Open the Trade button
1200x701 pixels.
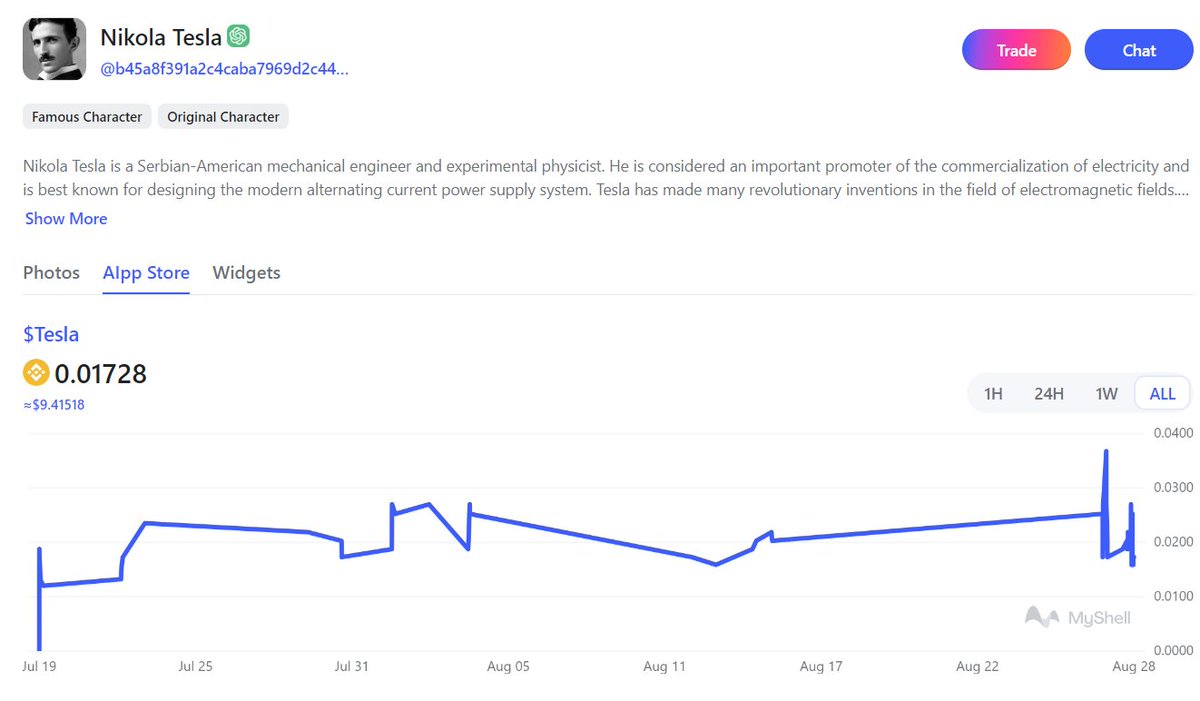pos(1016,50)
